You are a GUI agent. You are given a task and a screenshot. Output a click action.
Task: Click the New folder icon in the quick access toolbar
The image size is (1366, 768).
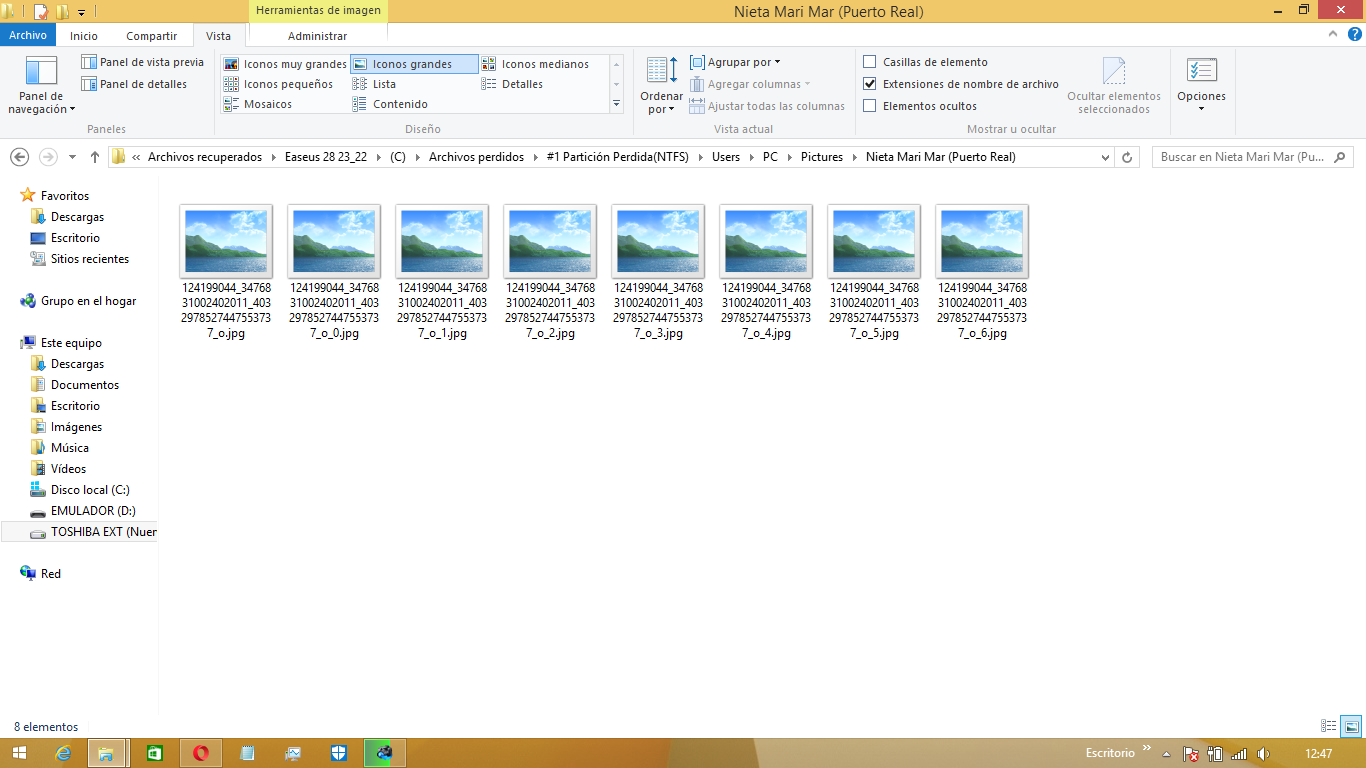point(62,12)
